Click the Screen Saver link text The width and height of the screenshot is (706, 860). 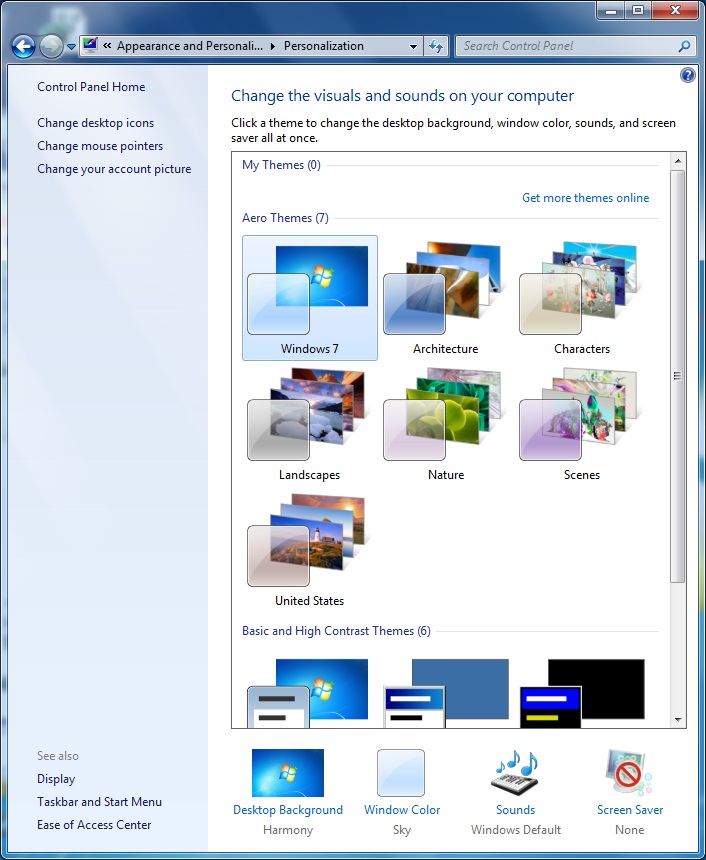[x=630, y=810]
